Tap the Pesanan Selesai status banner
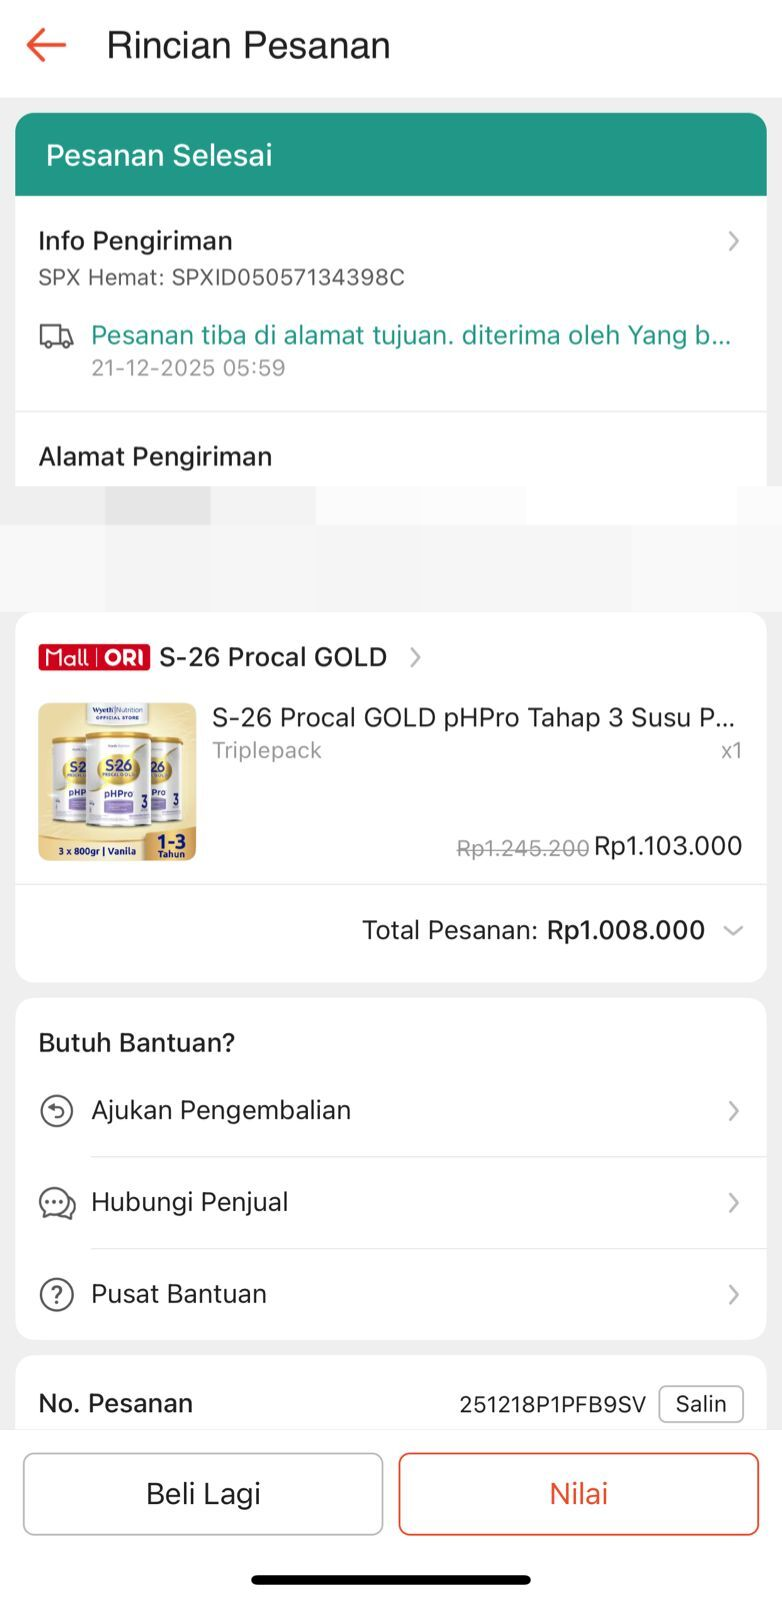This screenshot has width=782, height=1600. tap(390, 155)
